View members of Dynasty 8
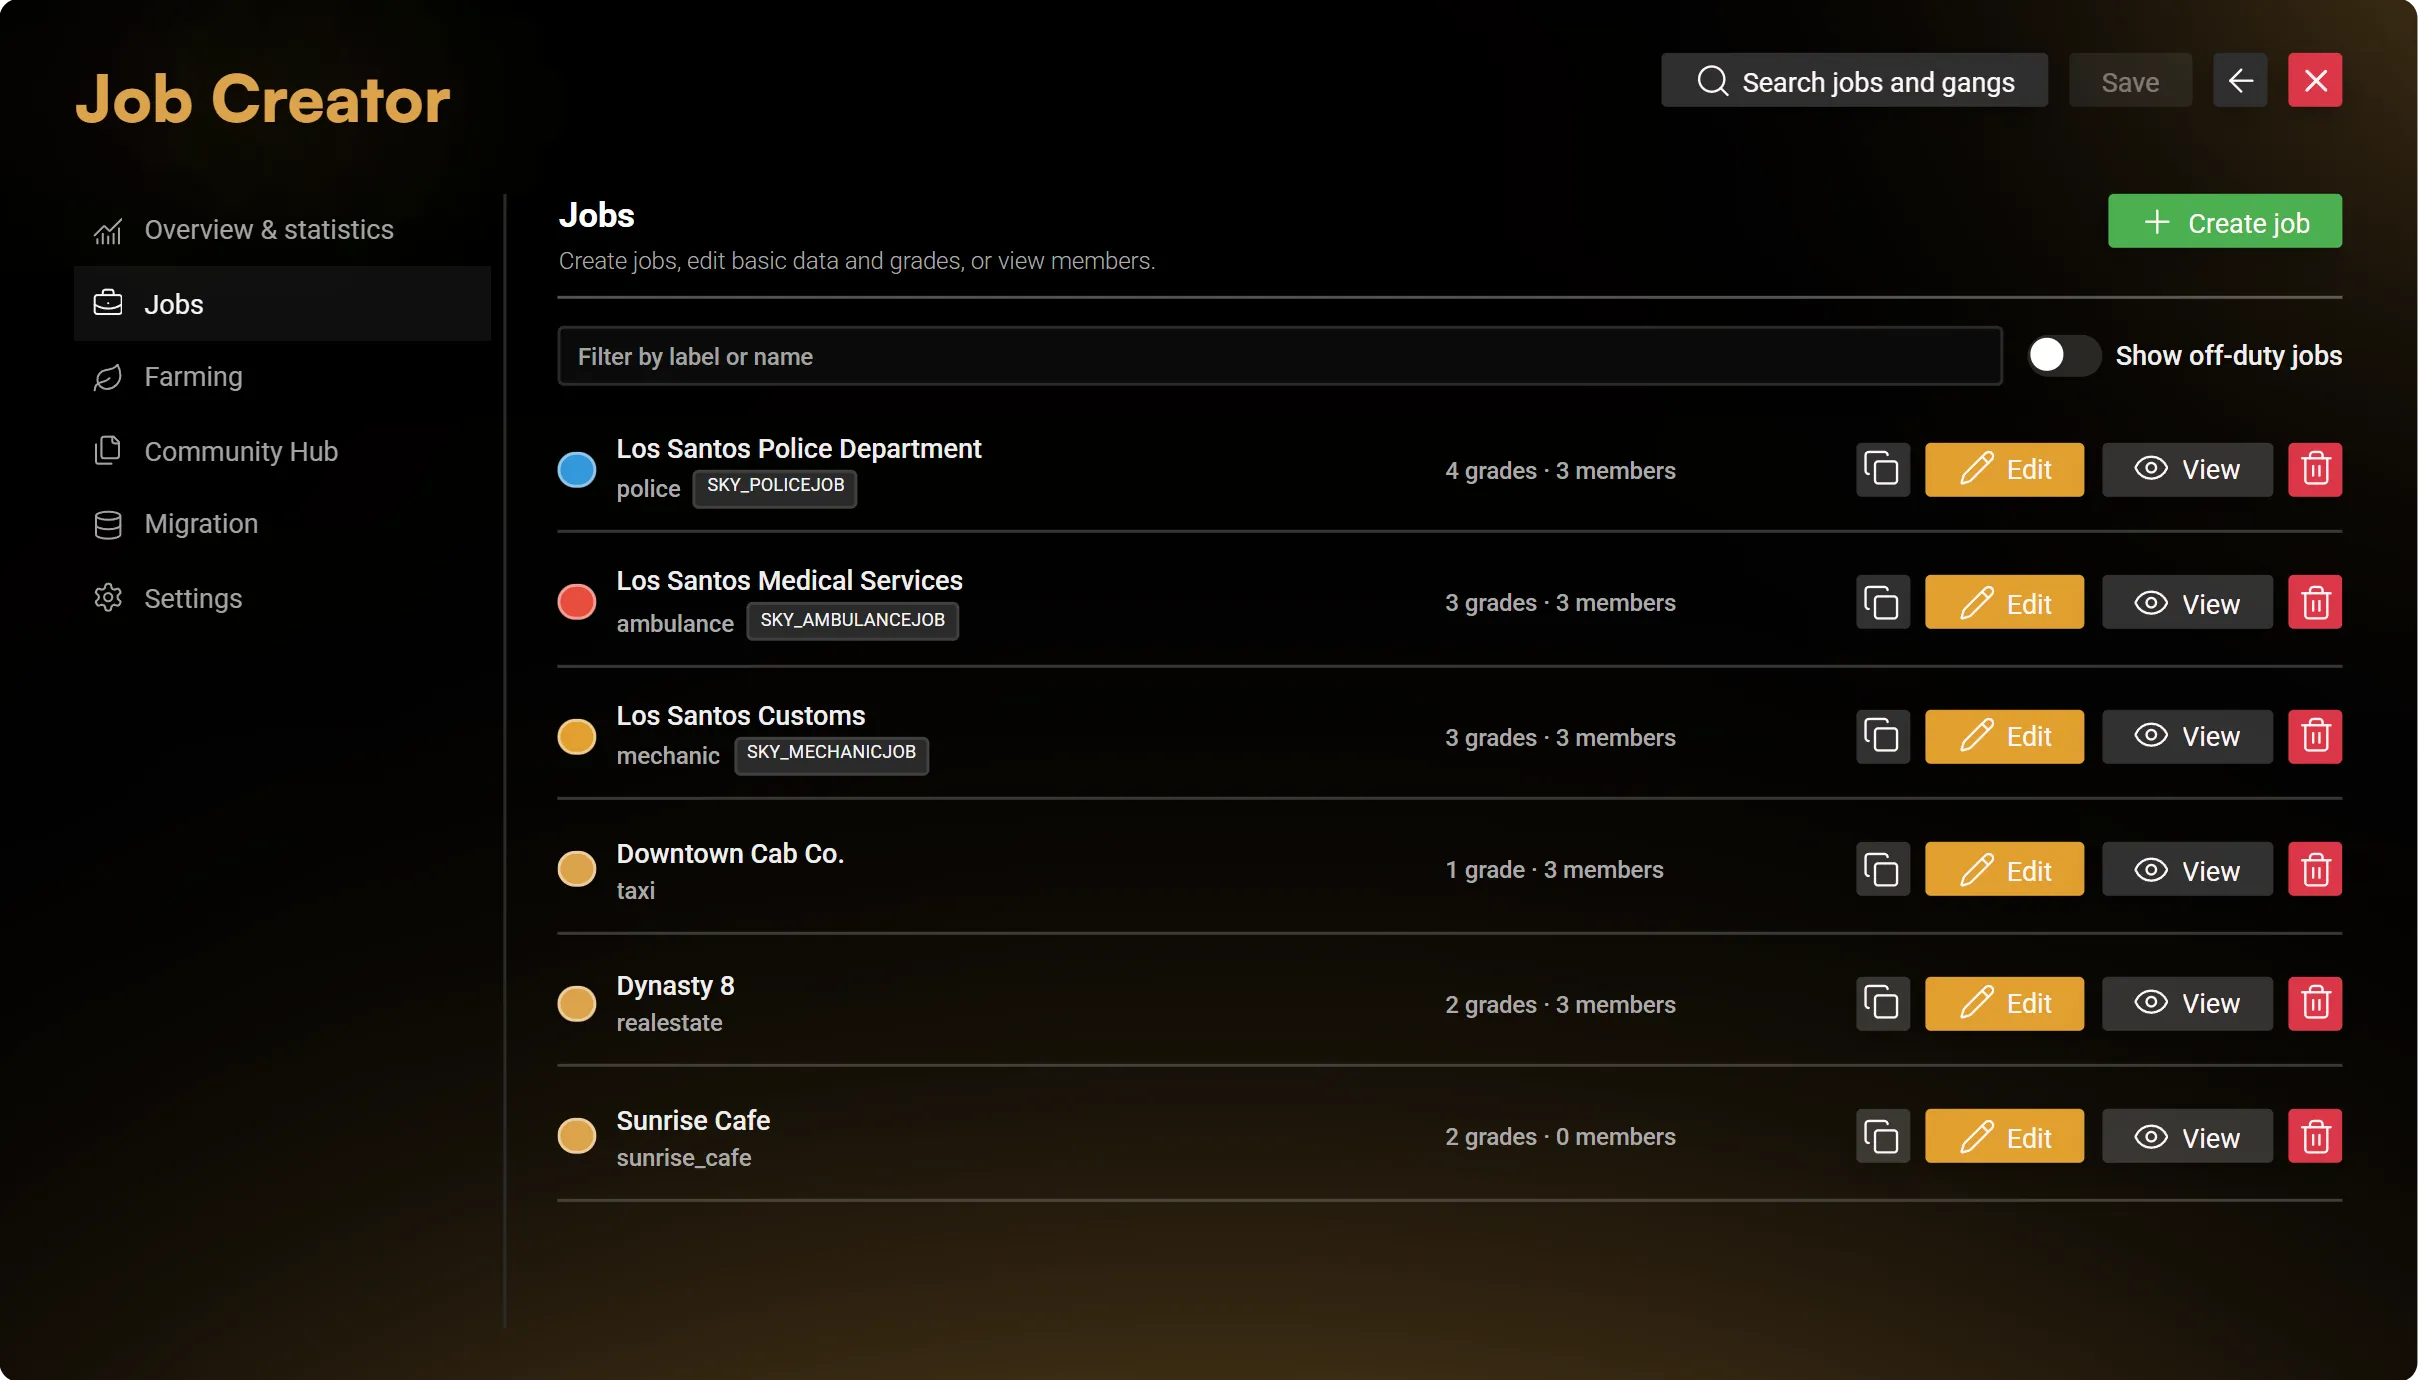The image size is (2418, 1380). click(x=2187, y=1003)
